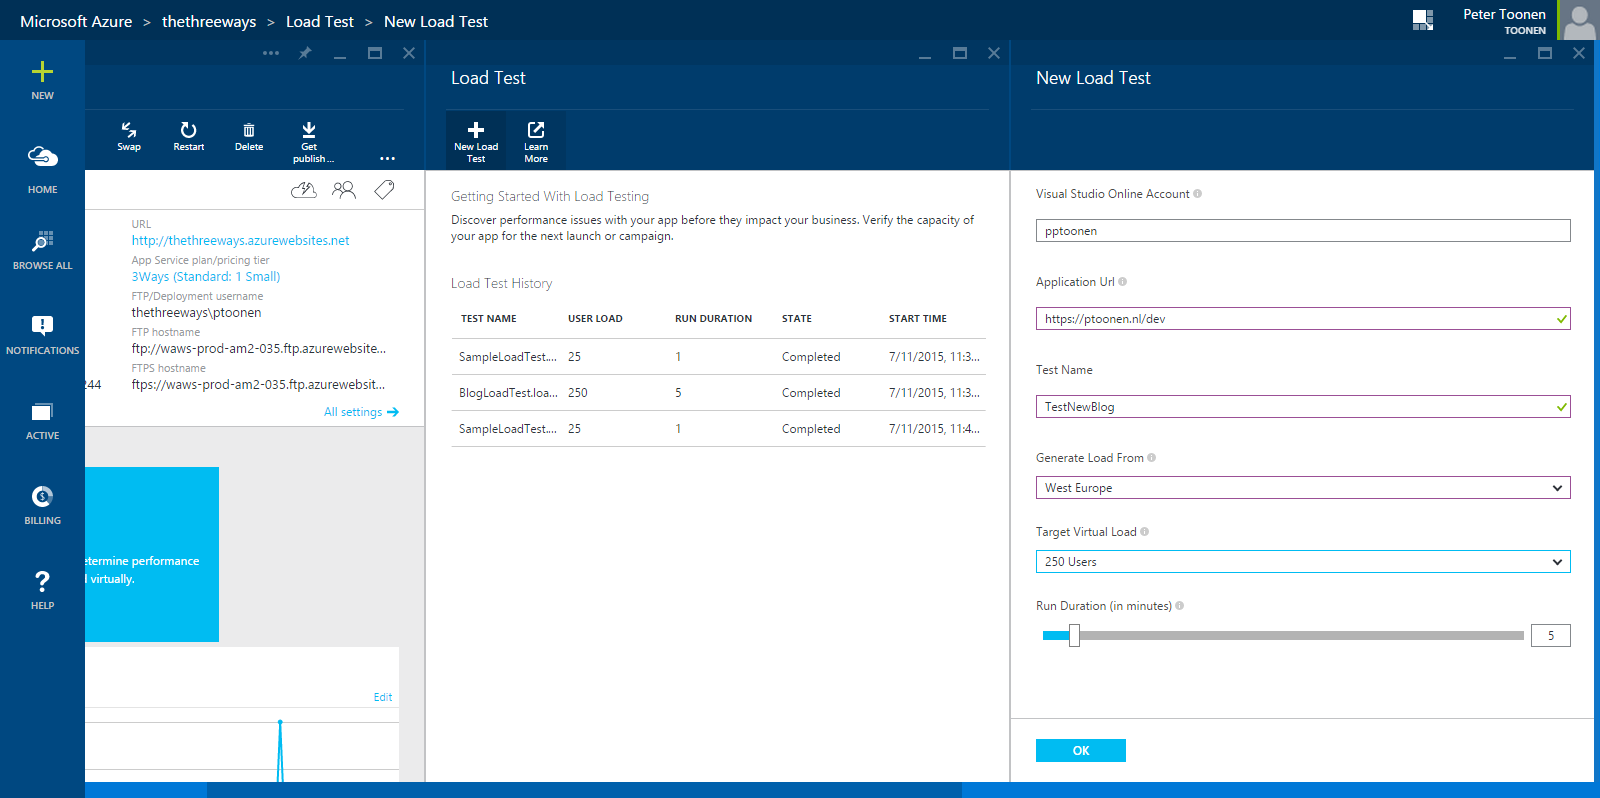Open the thethreeways.azurewebsites.net URL link
This screenshot has width=1600, height=798.
click(241, 241)
